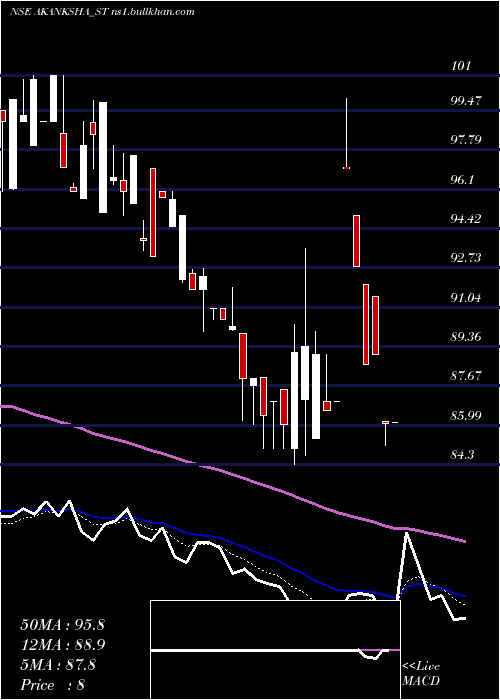
Task: Click the 96.1 price level label
Action: 463,180
